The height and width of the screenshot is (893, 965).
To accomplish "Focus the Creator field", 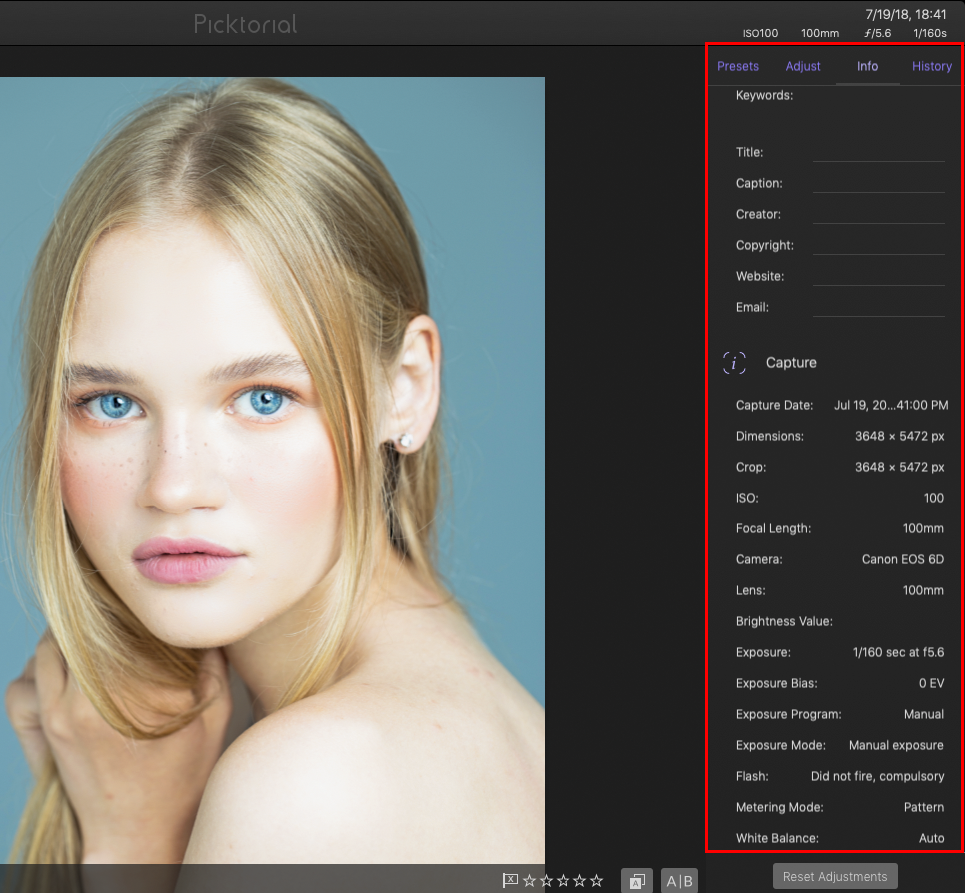I will pyautogui.click(x=878, y=214).
